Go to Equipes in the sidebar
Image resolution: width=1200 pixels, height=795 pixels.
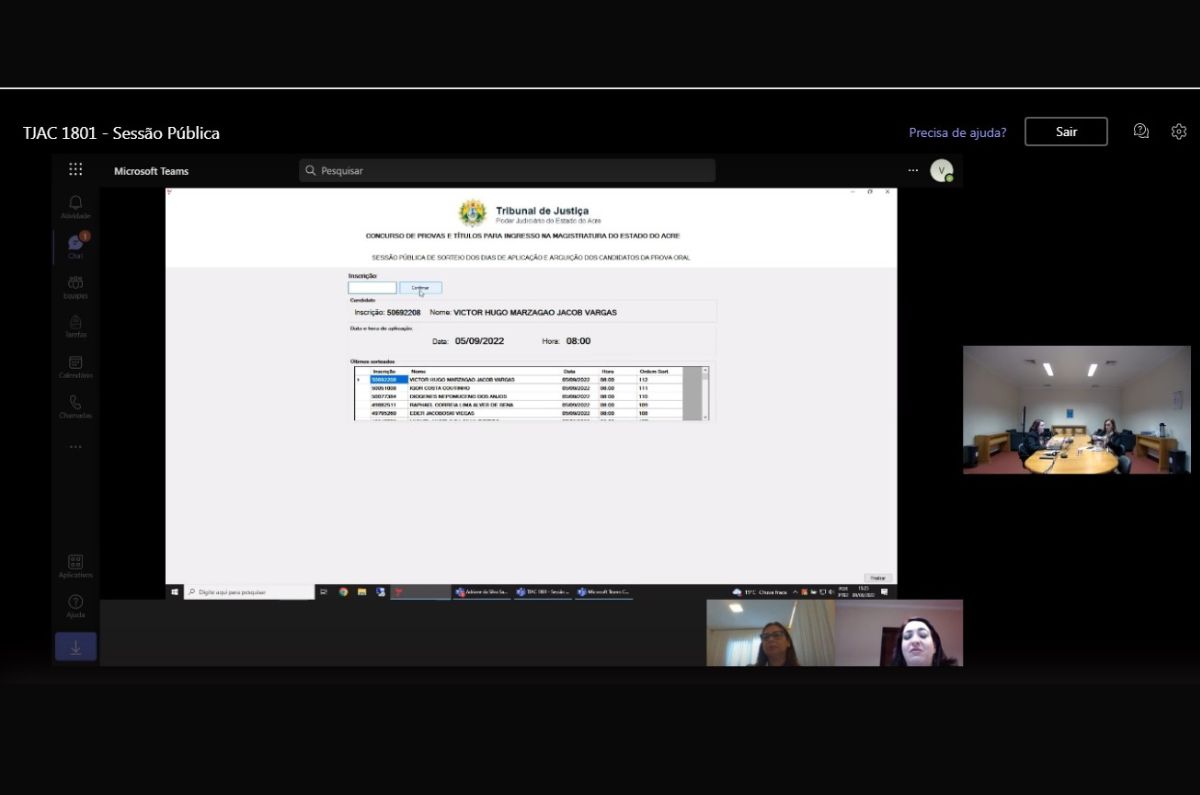(x=76, y=286)
